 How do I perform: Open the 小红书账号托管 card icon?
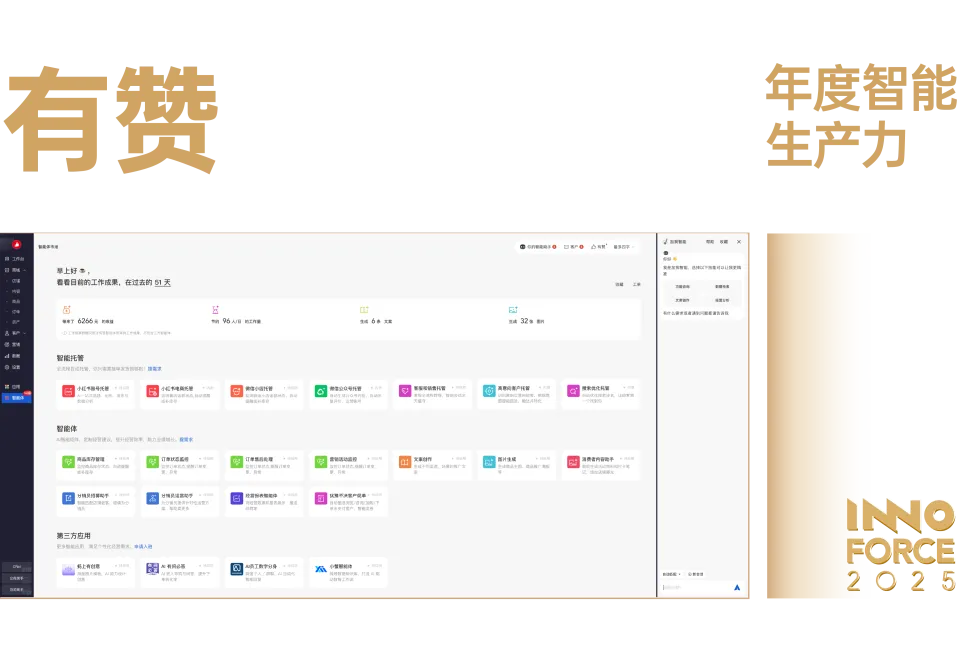point(68,392)
